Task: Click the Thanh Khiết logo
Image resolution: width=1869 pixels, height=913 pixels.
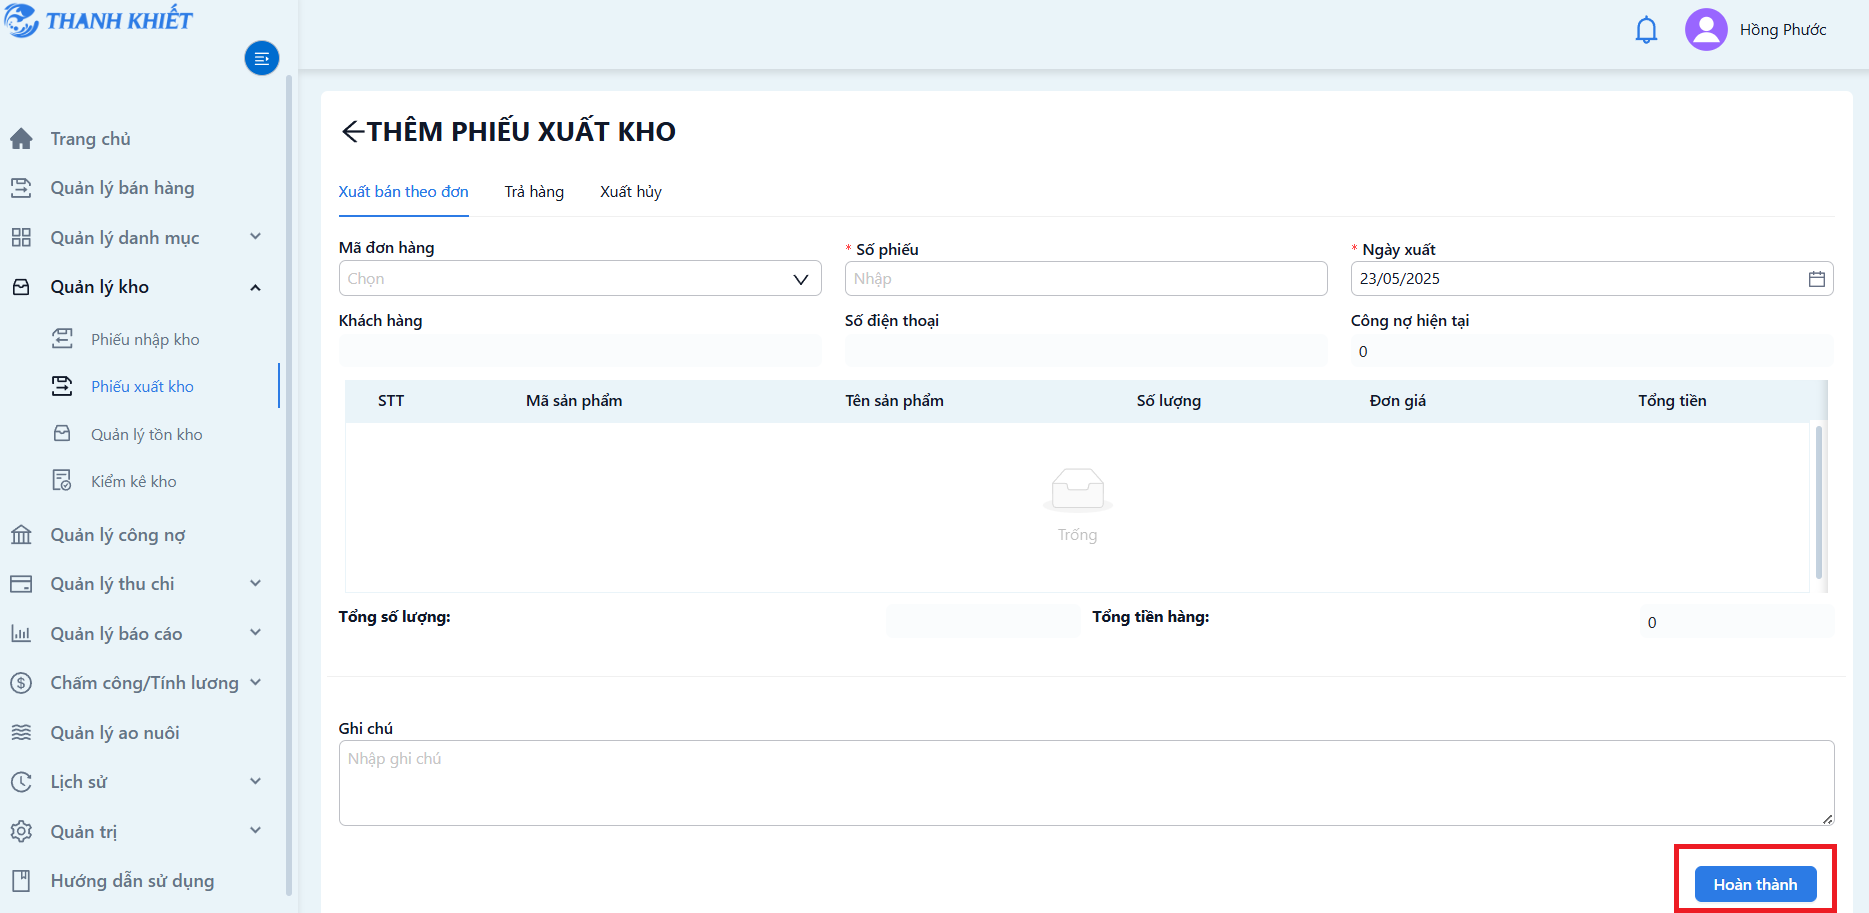Action: click(x=98, y=20)
